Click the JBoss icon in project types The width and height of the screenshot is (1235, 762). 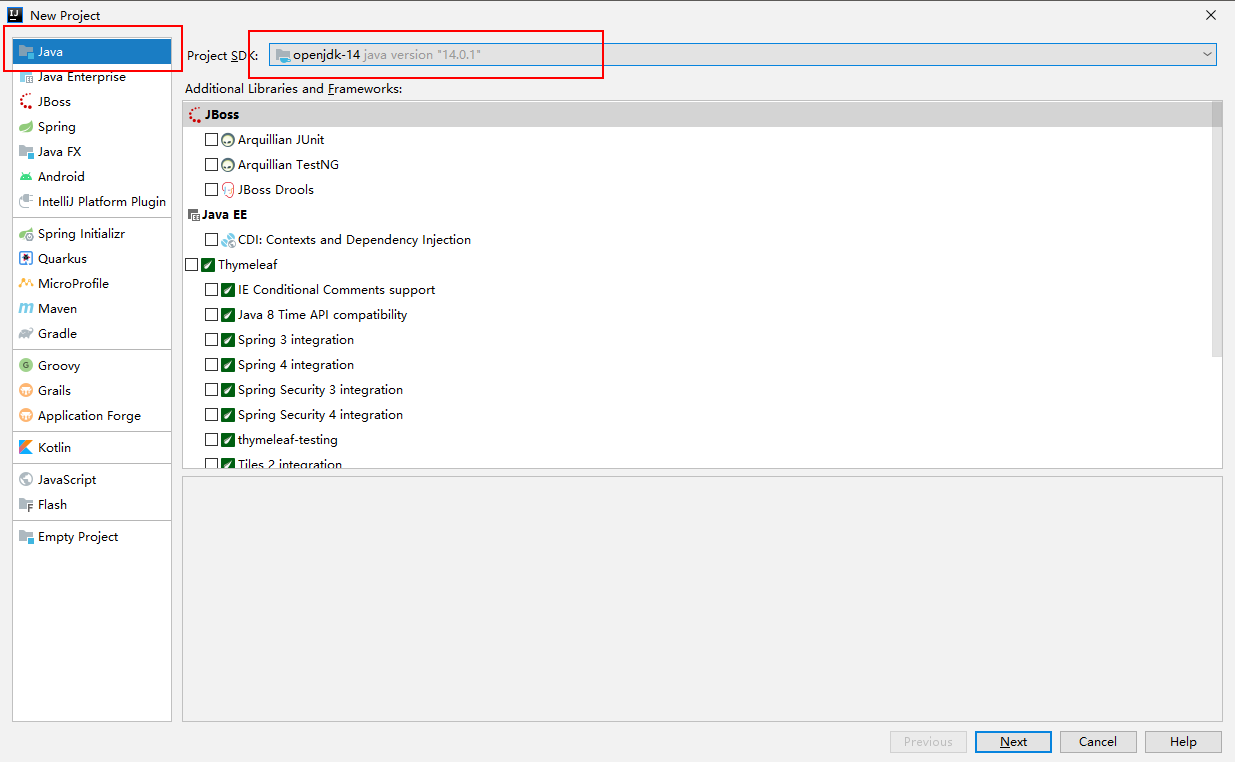coord(26,102)
